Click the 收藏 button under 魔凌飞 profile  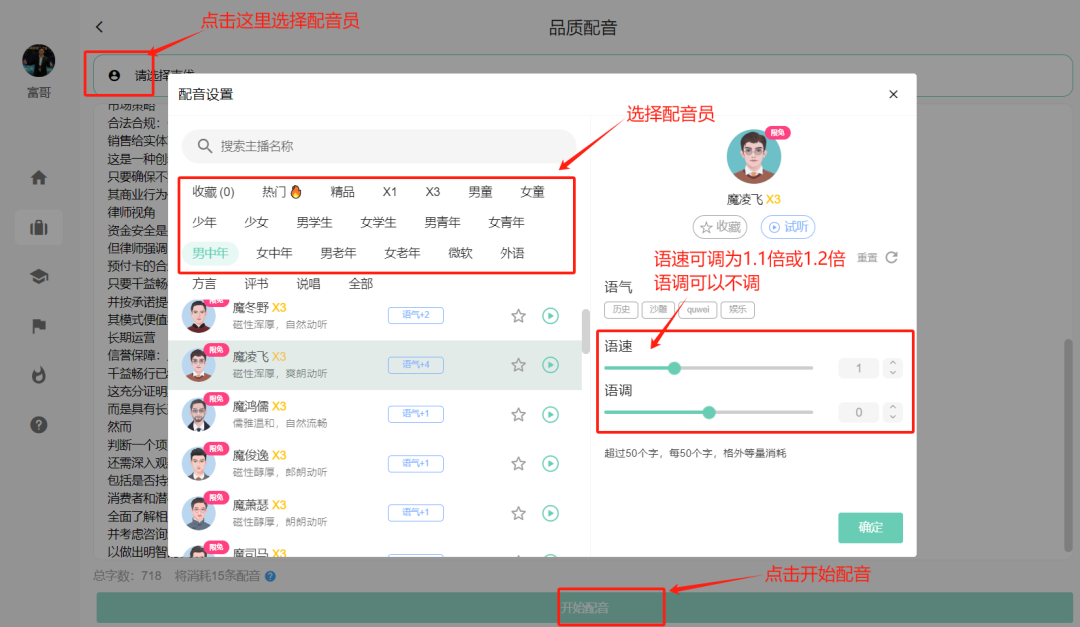[x=720, y=227]
